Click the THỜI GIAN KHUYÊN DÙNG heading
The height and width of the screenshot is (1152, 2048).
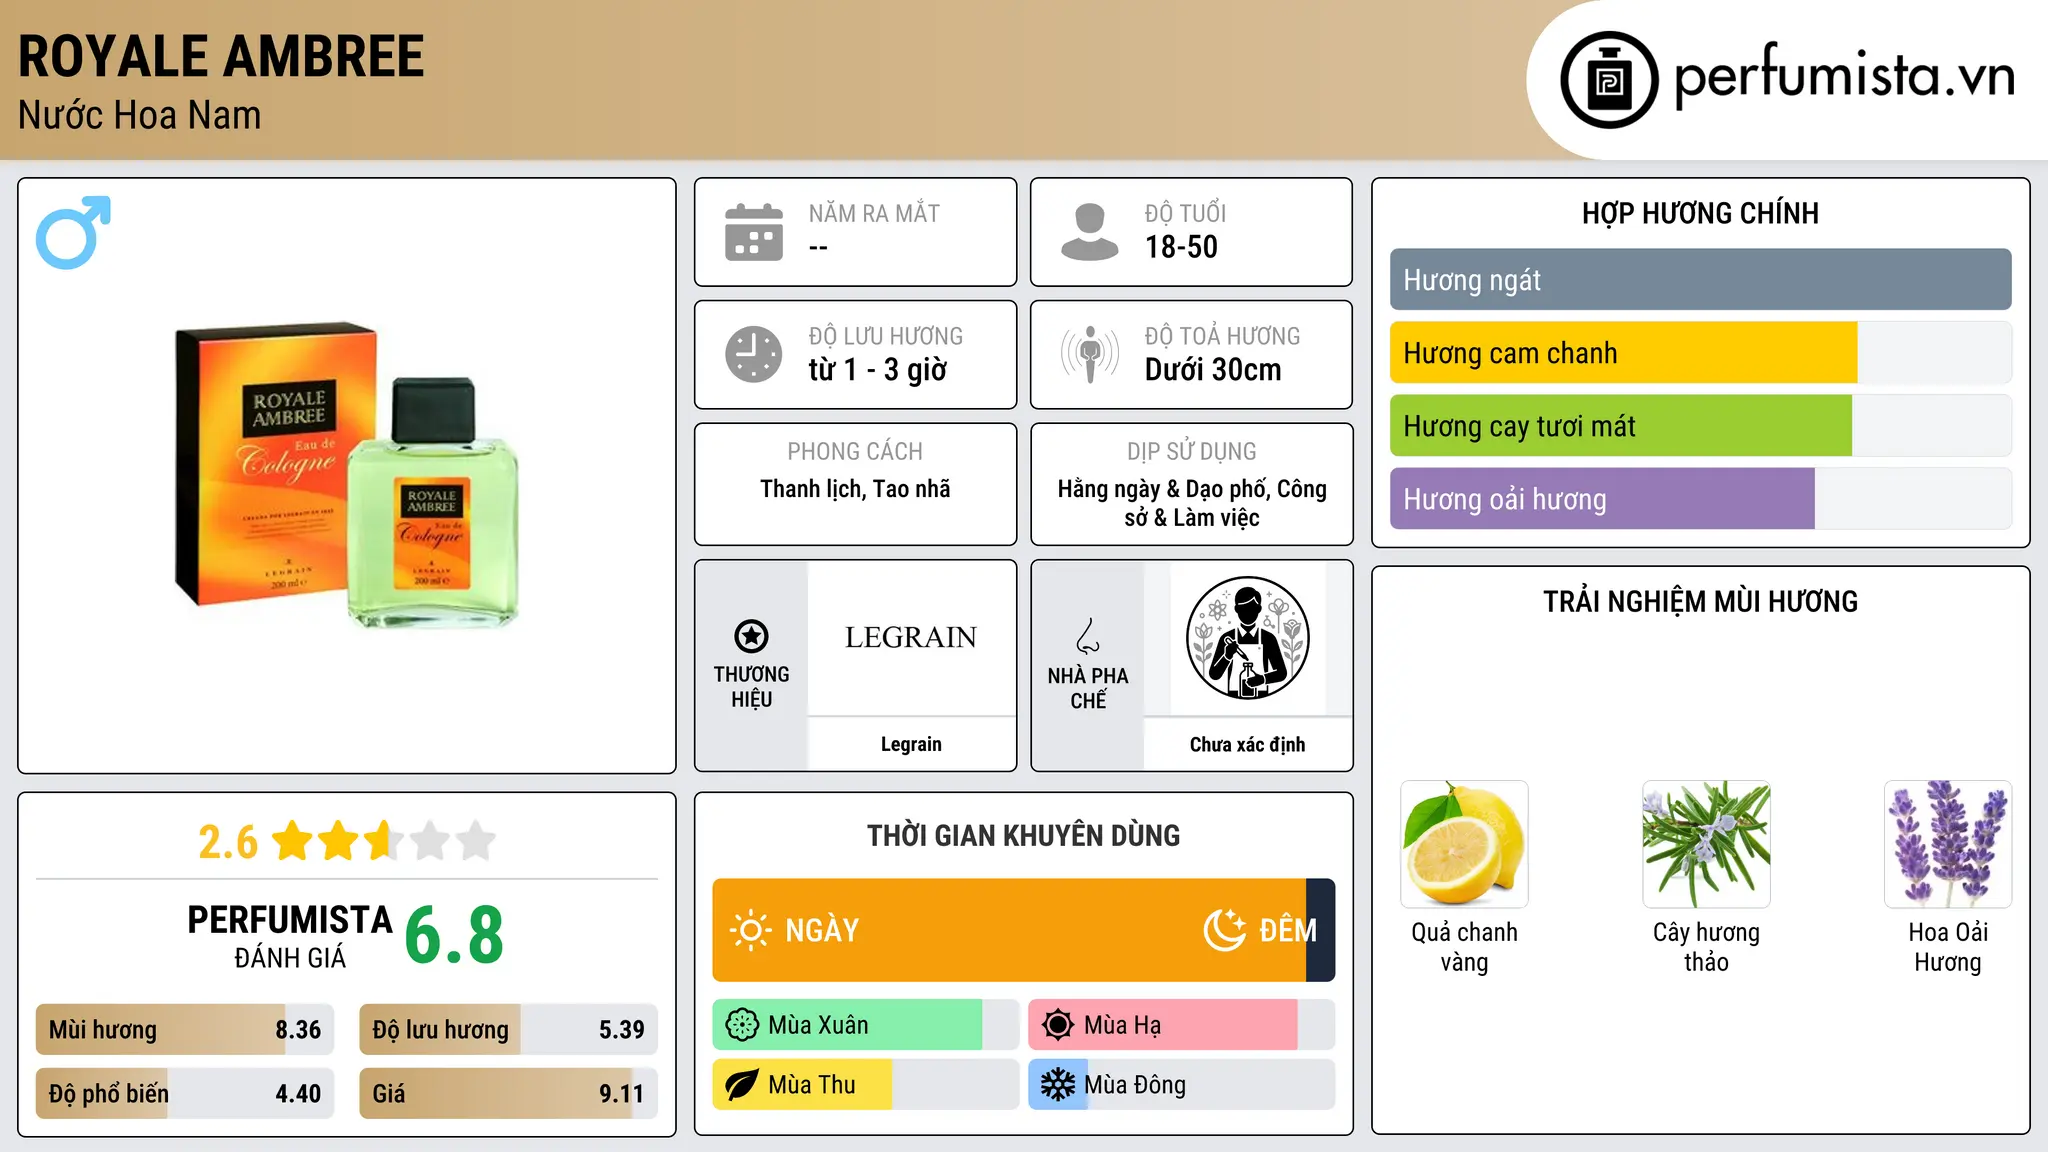pyautogui.click(x=1023, y=835)
